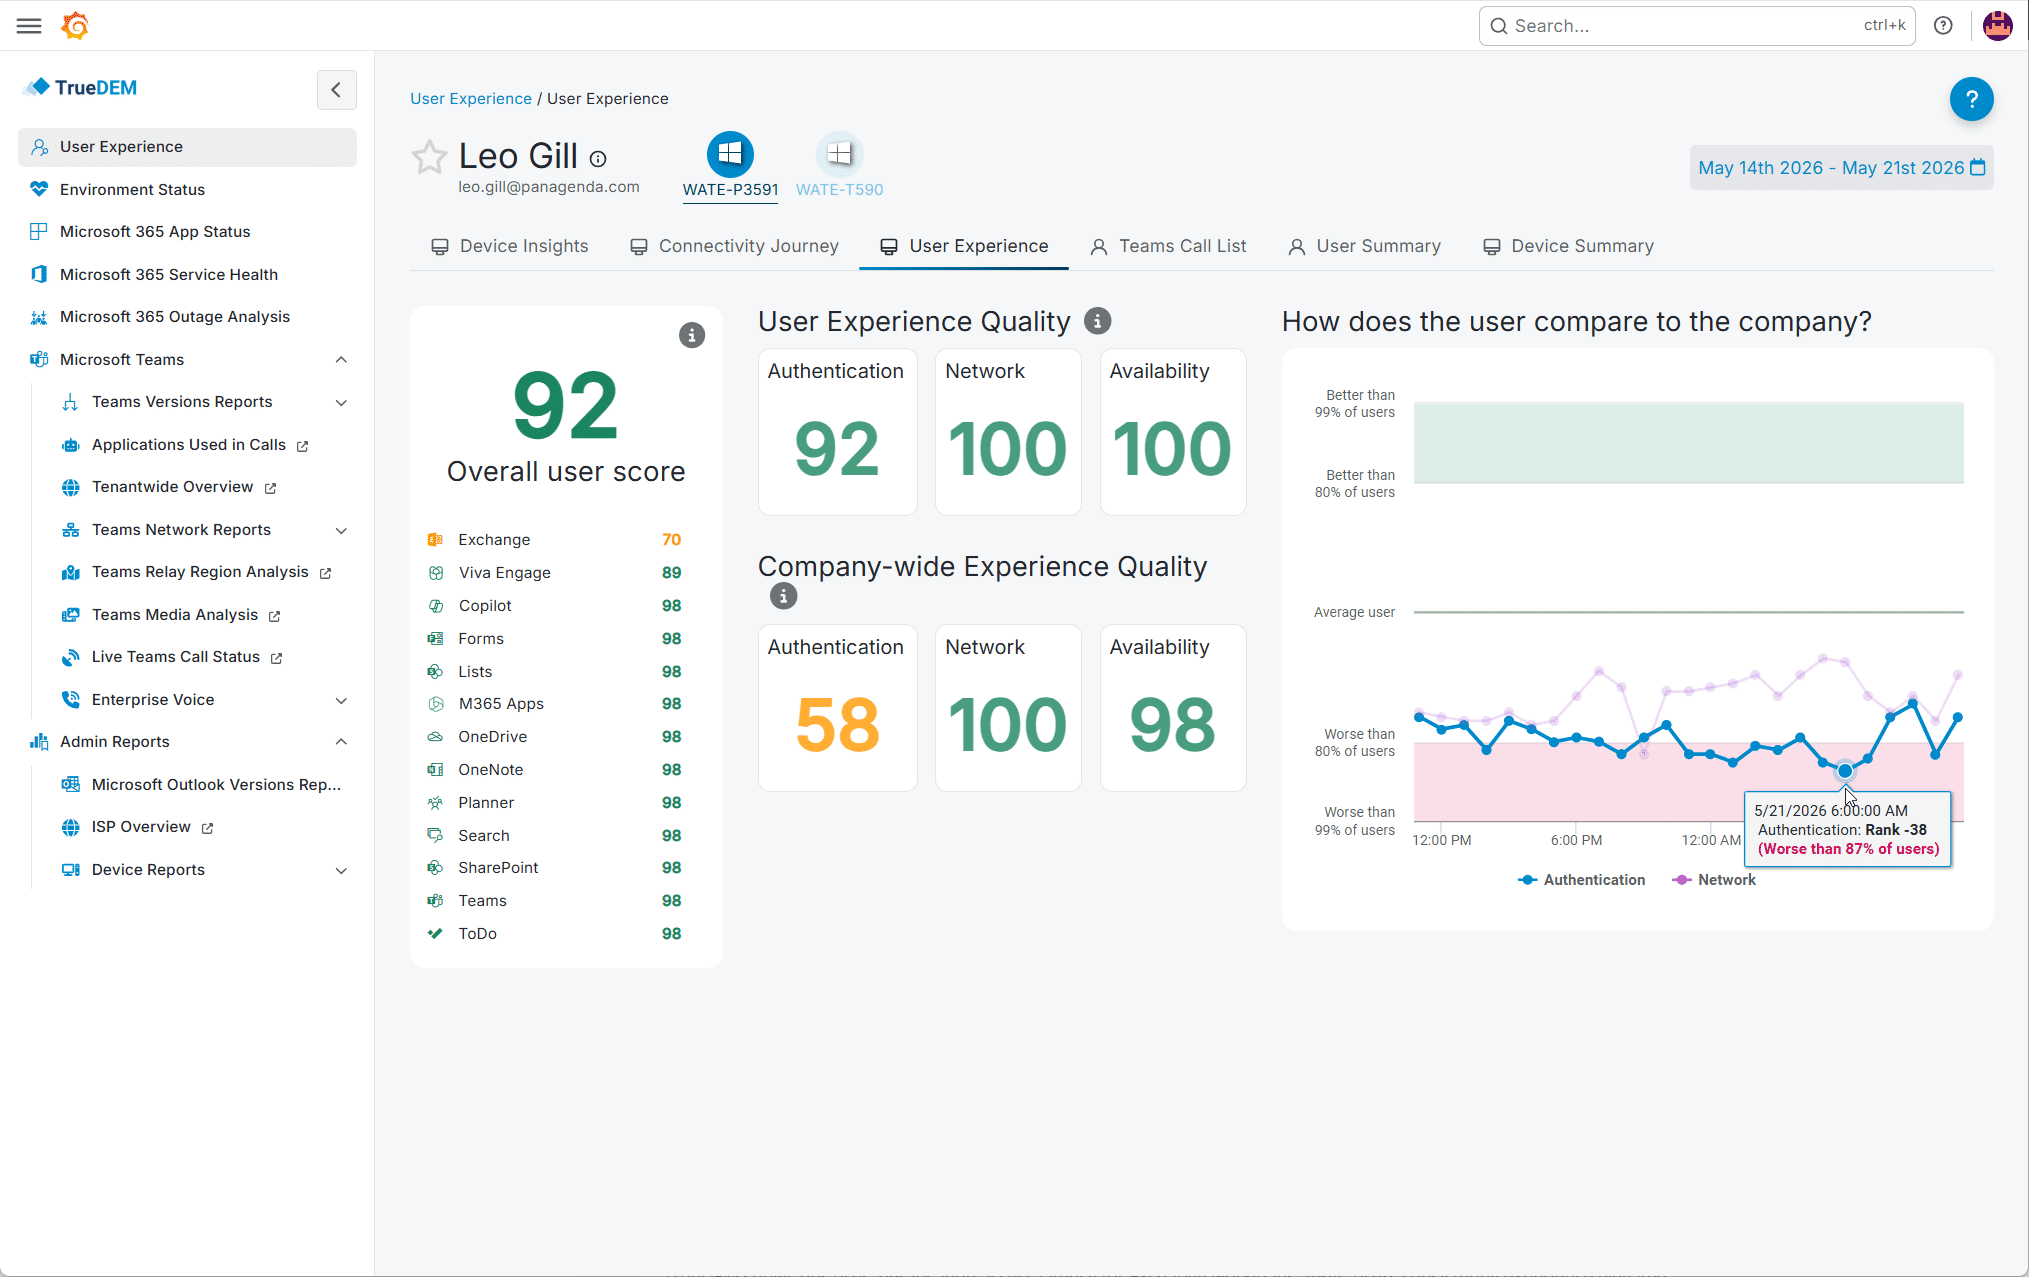
Task: Show info for Overall user score
Action: click(x=692, y=335)
